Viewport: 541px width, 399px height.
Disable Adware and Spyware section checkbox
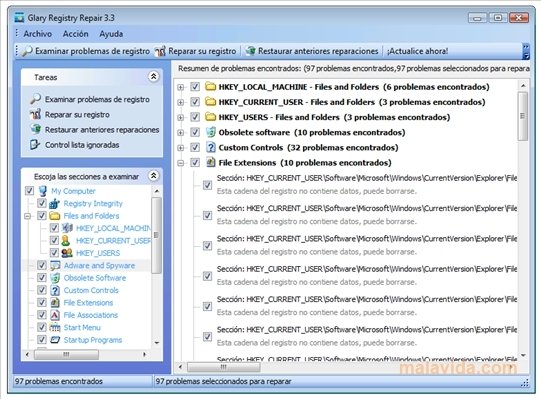coord(42,265)
